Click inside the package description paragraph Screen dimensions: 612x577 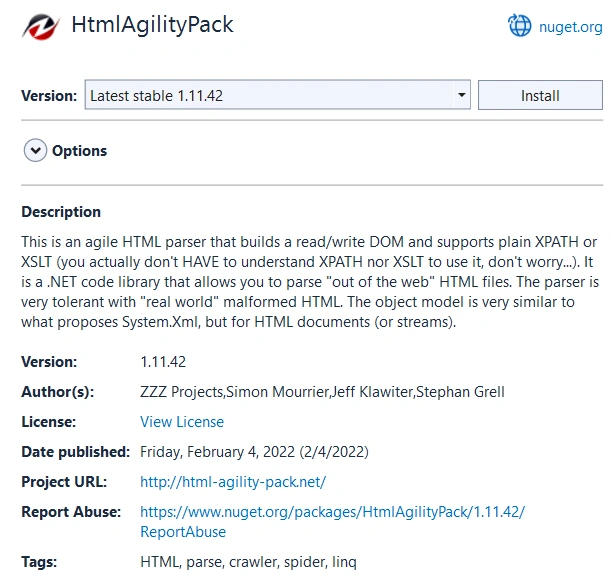click(310, 282)
